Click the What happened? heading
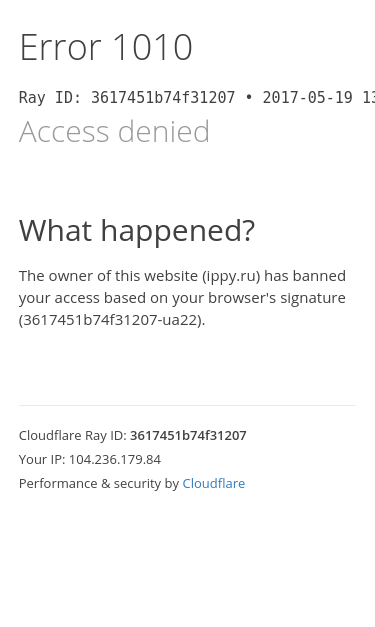The height and width of the screenshot is (627, 375). coord(137,231)
